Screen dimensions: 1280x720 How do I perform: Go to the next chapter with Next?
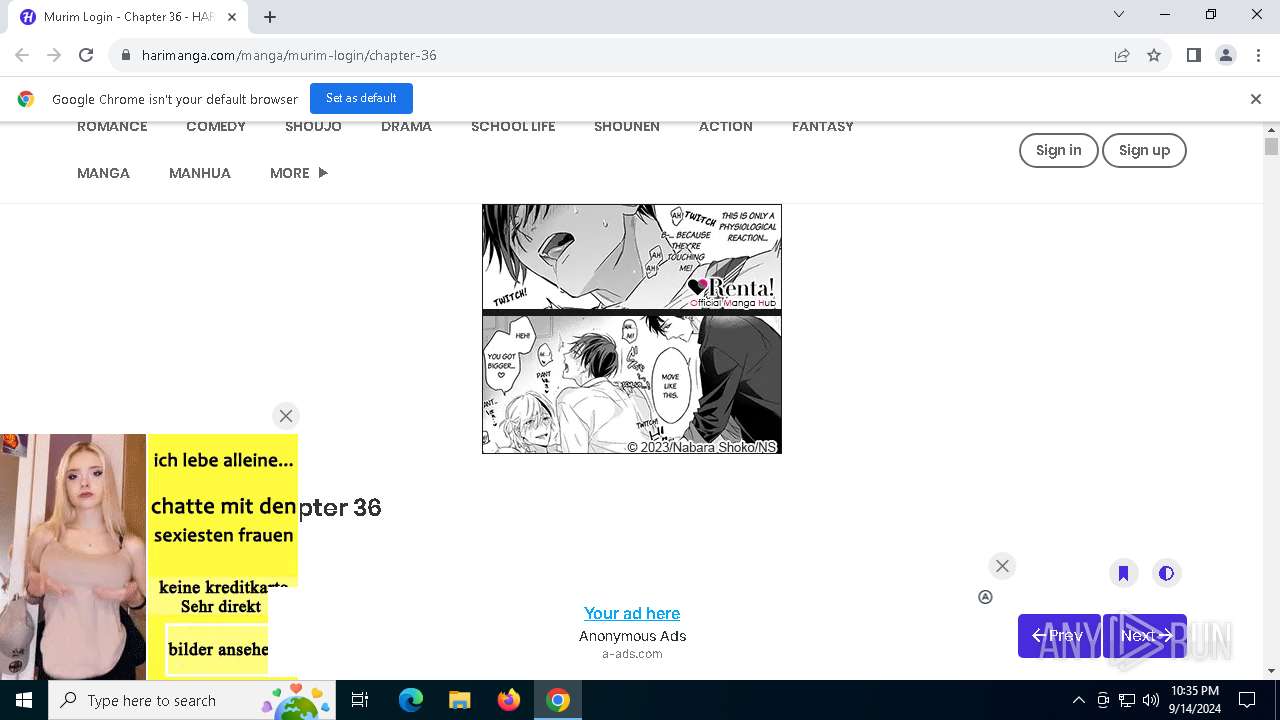tap(1145, 636)
